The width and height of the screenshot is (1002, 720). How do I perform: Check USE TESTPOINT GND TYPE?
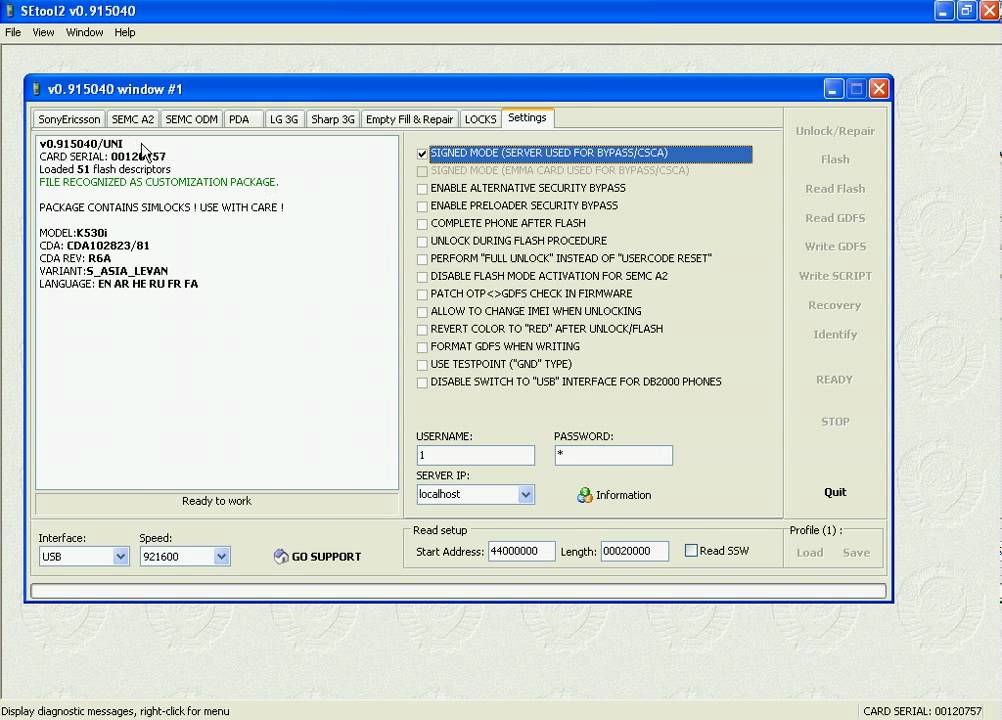click(x=422, y=365)
